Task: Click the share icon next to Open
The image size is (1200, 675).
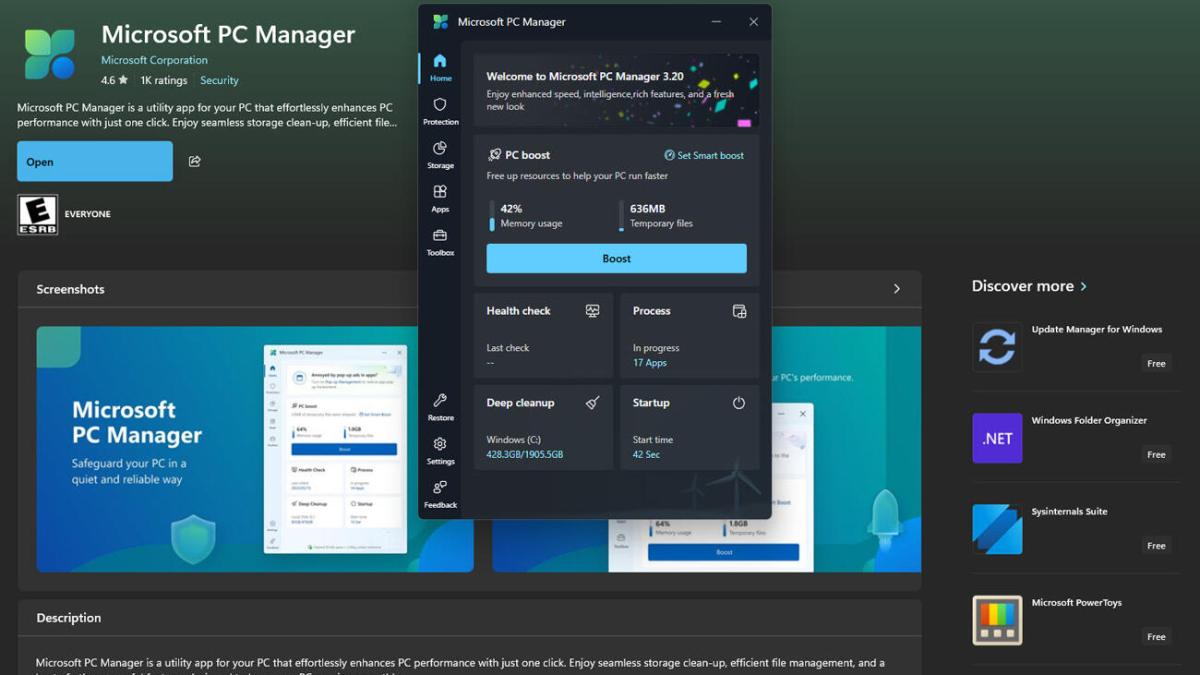Action: (x=195, y=161)
